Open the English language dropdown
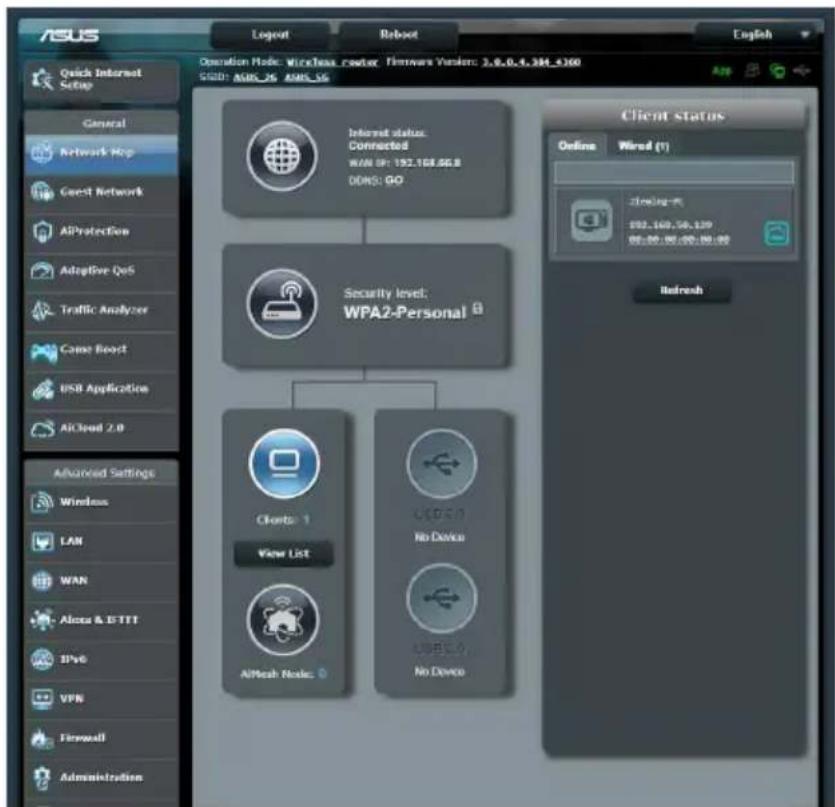 757,35
